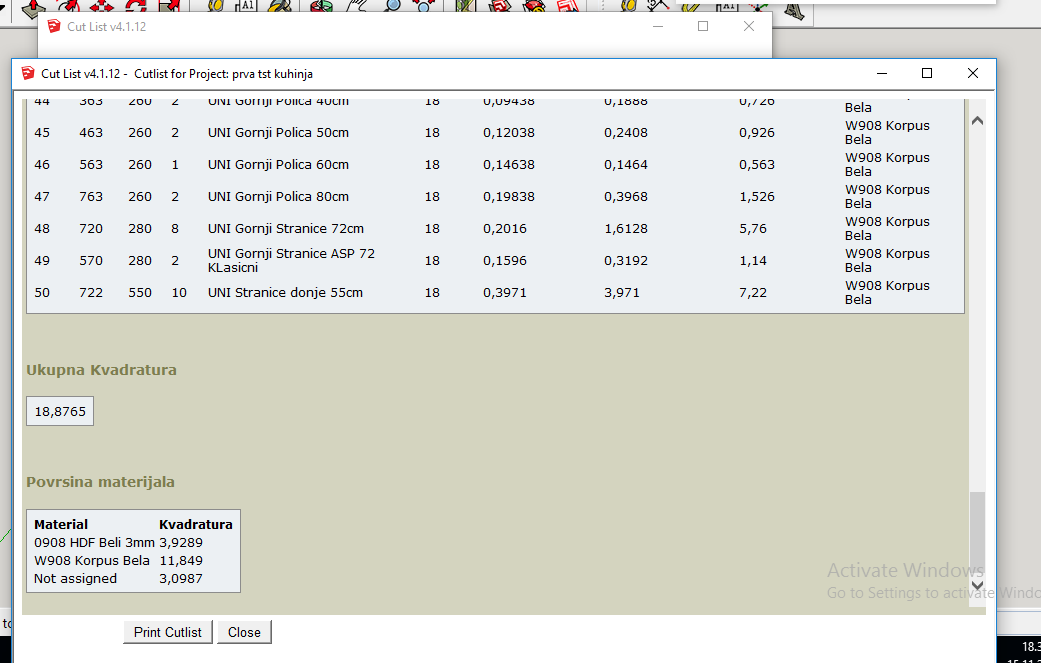
Task: Select 'UNI Gornji Polica 60cm' row name
Action: (278, 165)
